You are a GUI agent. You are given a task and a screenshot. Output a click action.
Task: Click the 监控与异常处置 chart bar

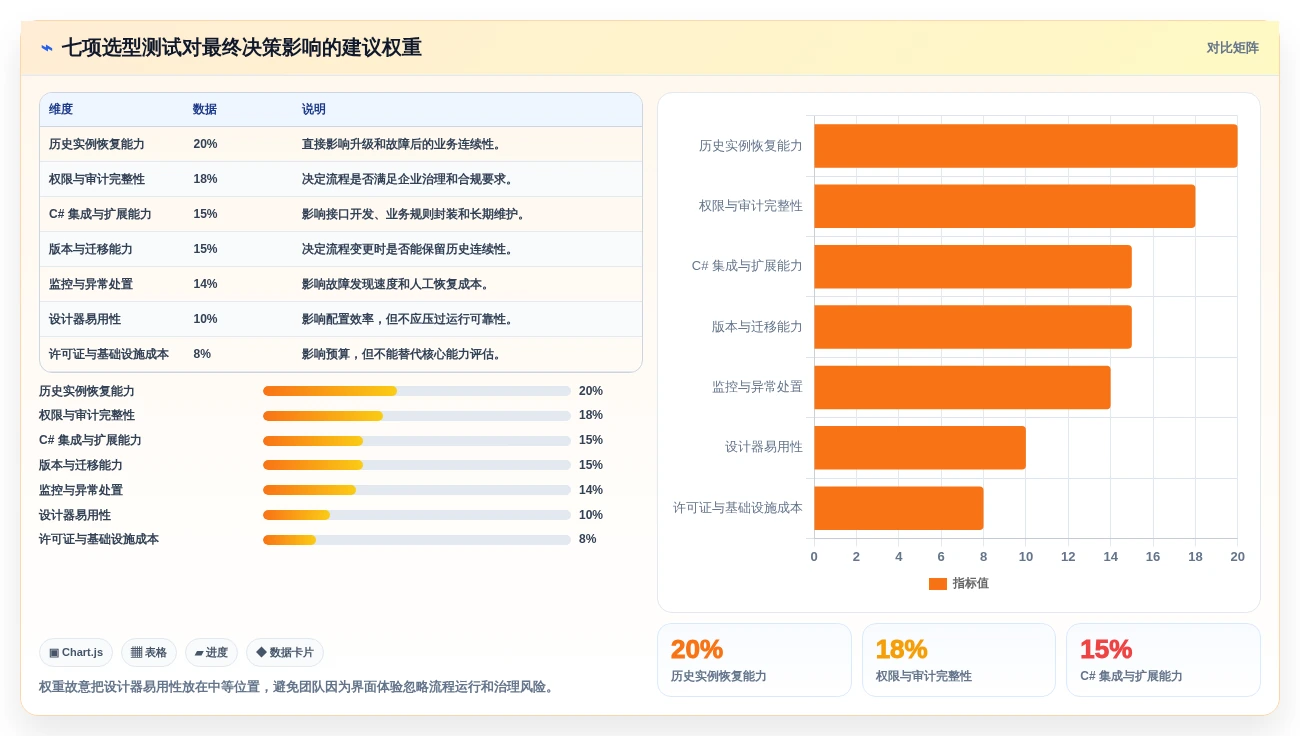[x=962, y=387]
